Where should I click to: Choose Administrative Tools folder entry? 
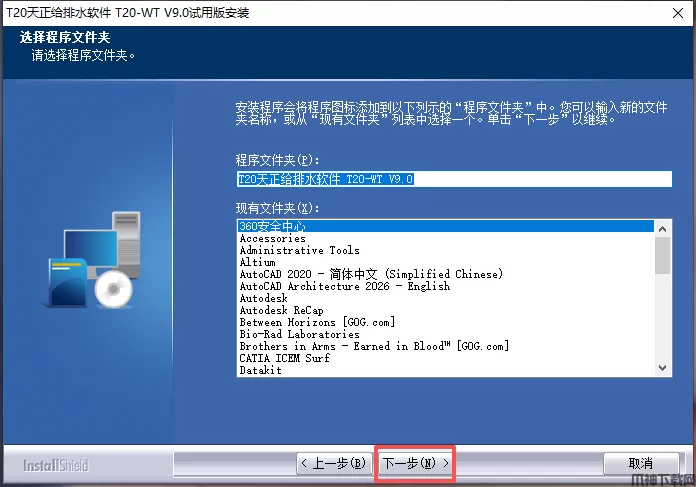[x=445, y=250]
